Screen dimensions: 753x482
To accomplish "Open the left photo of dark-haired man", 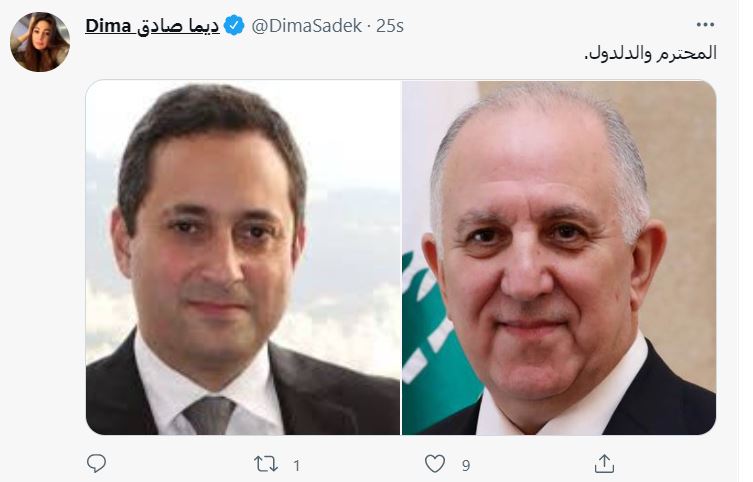I will pos(243,257).
